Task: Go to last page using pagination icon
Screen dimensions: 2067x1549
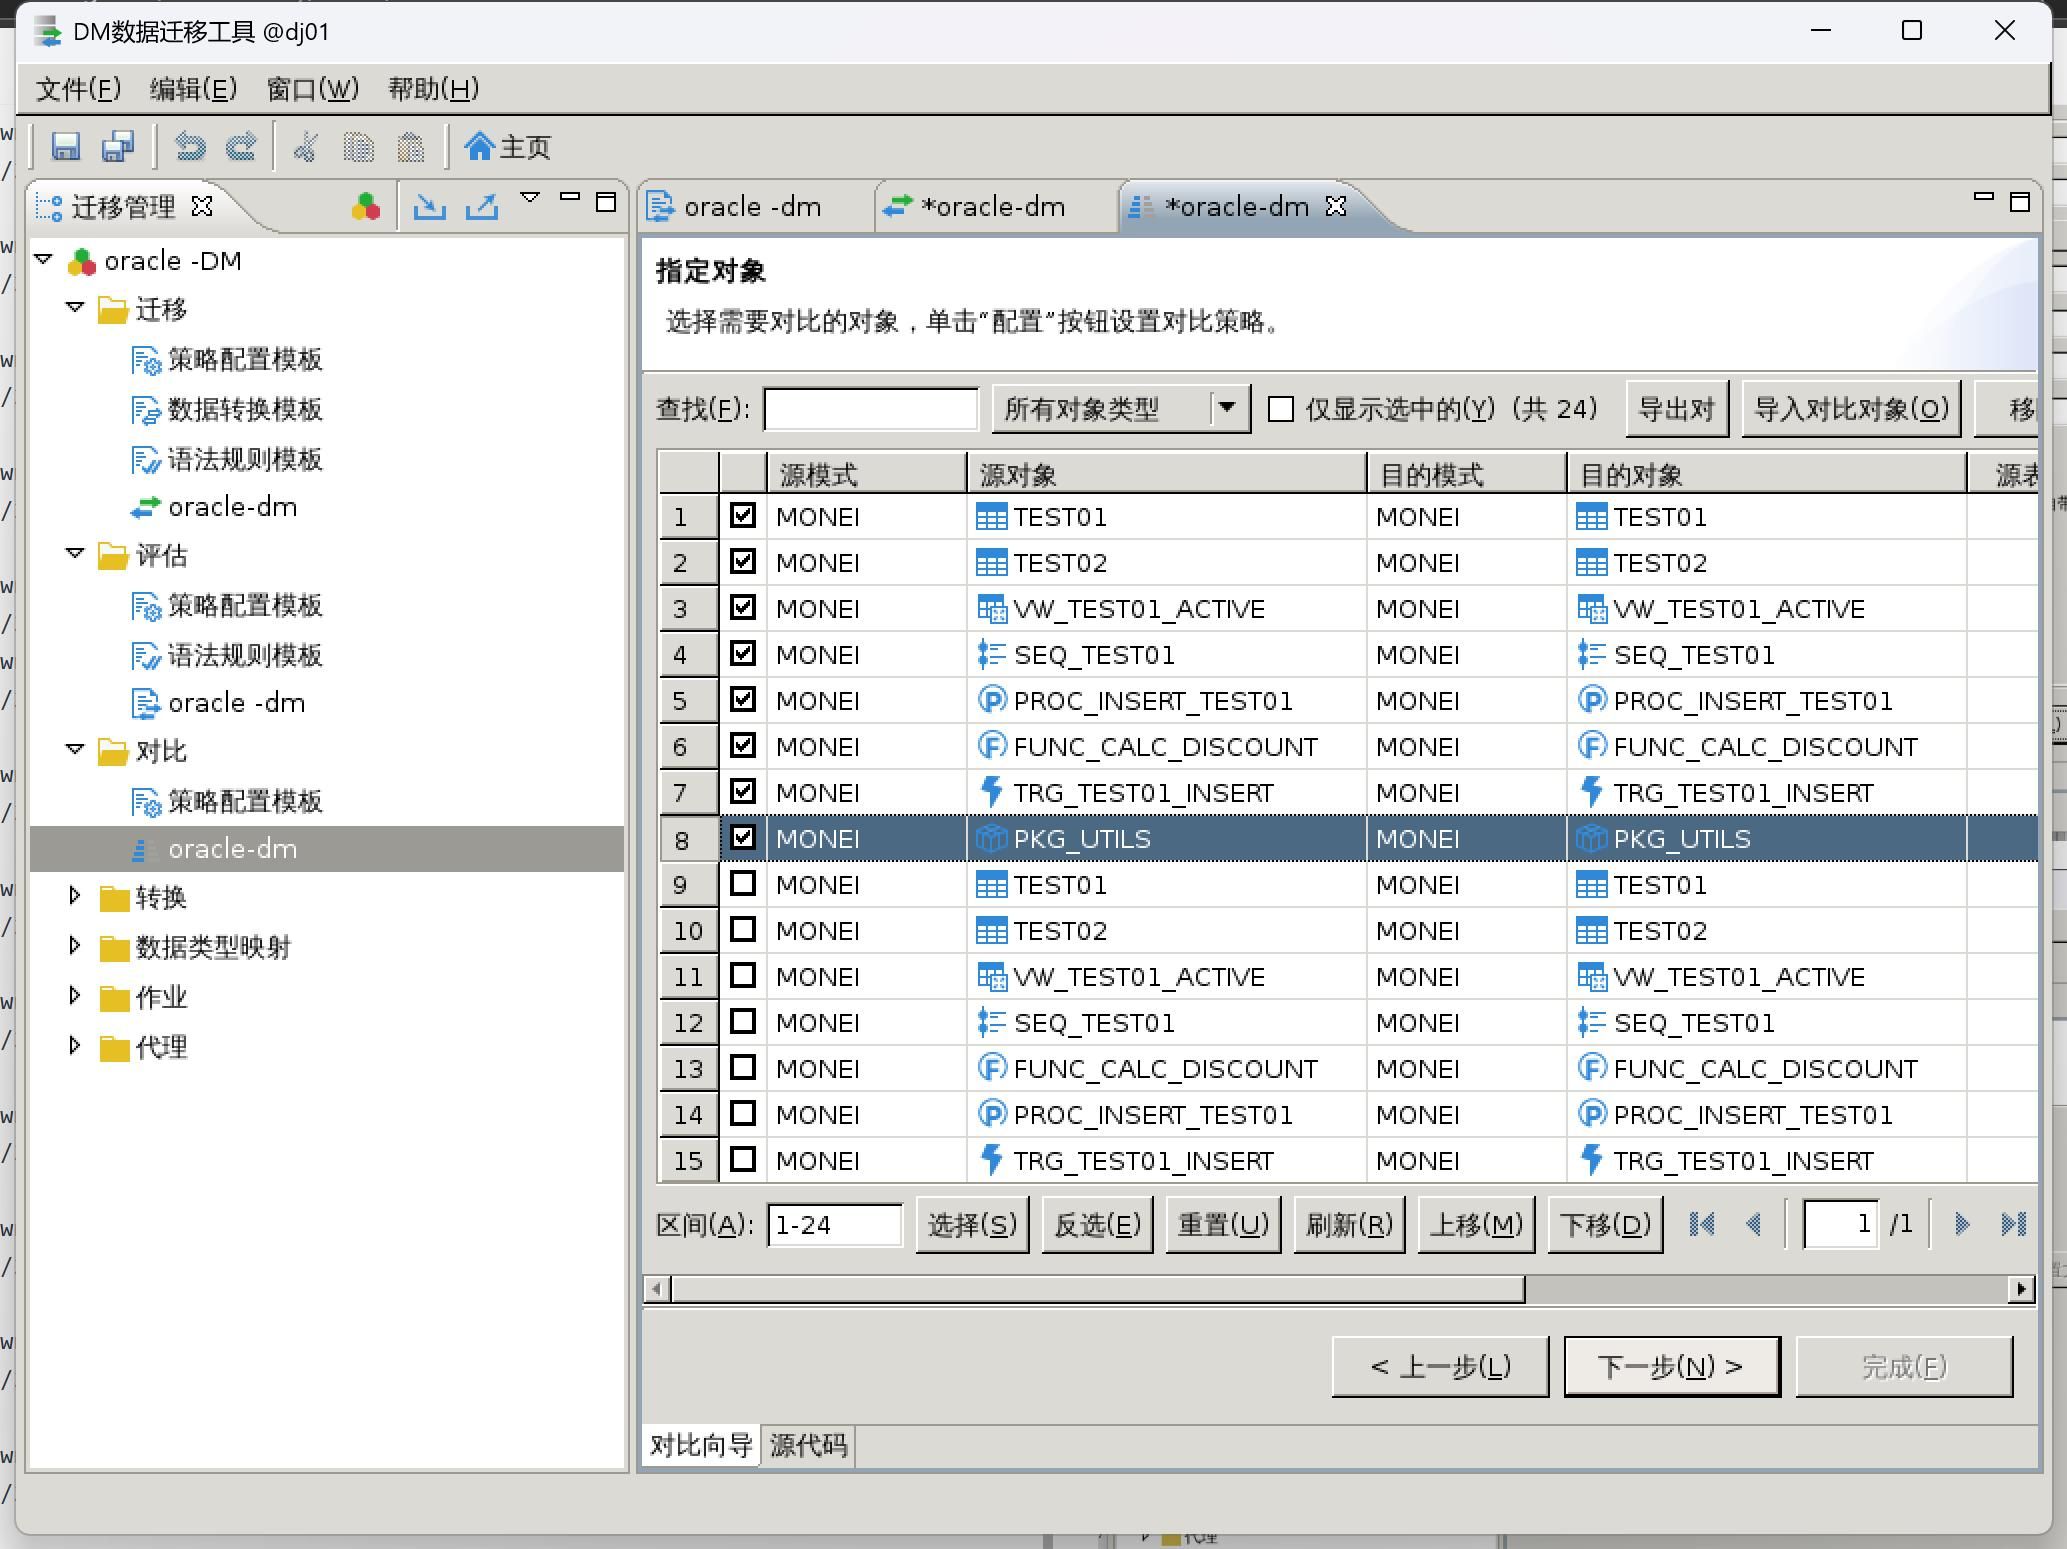Action: click(2013, 1224)
